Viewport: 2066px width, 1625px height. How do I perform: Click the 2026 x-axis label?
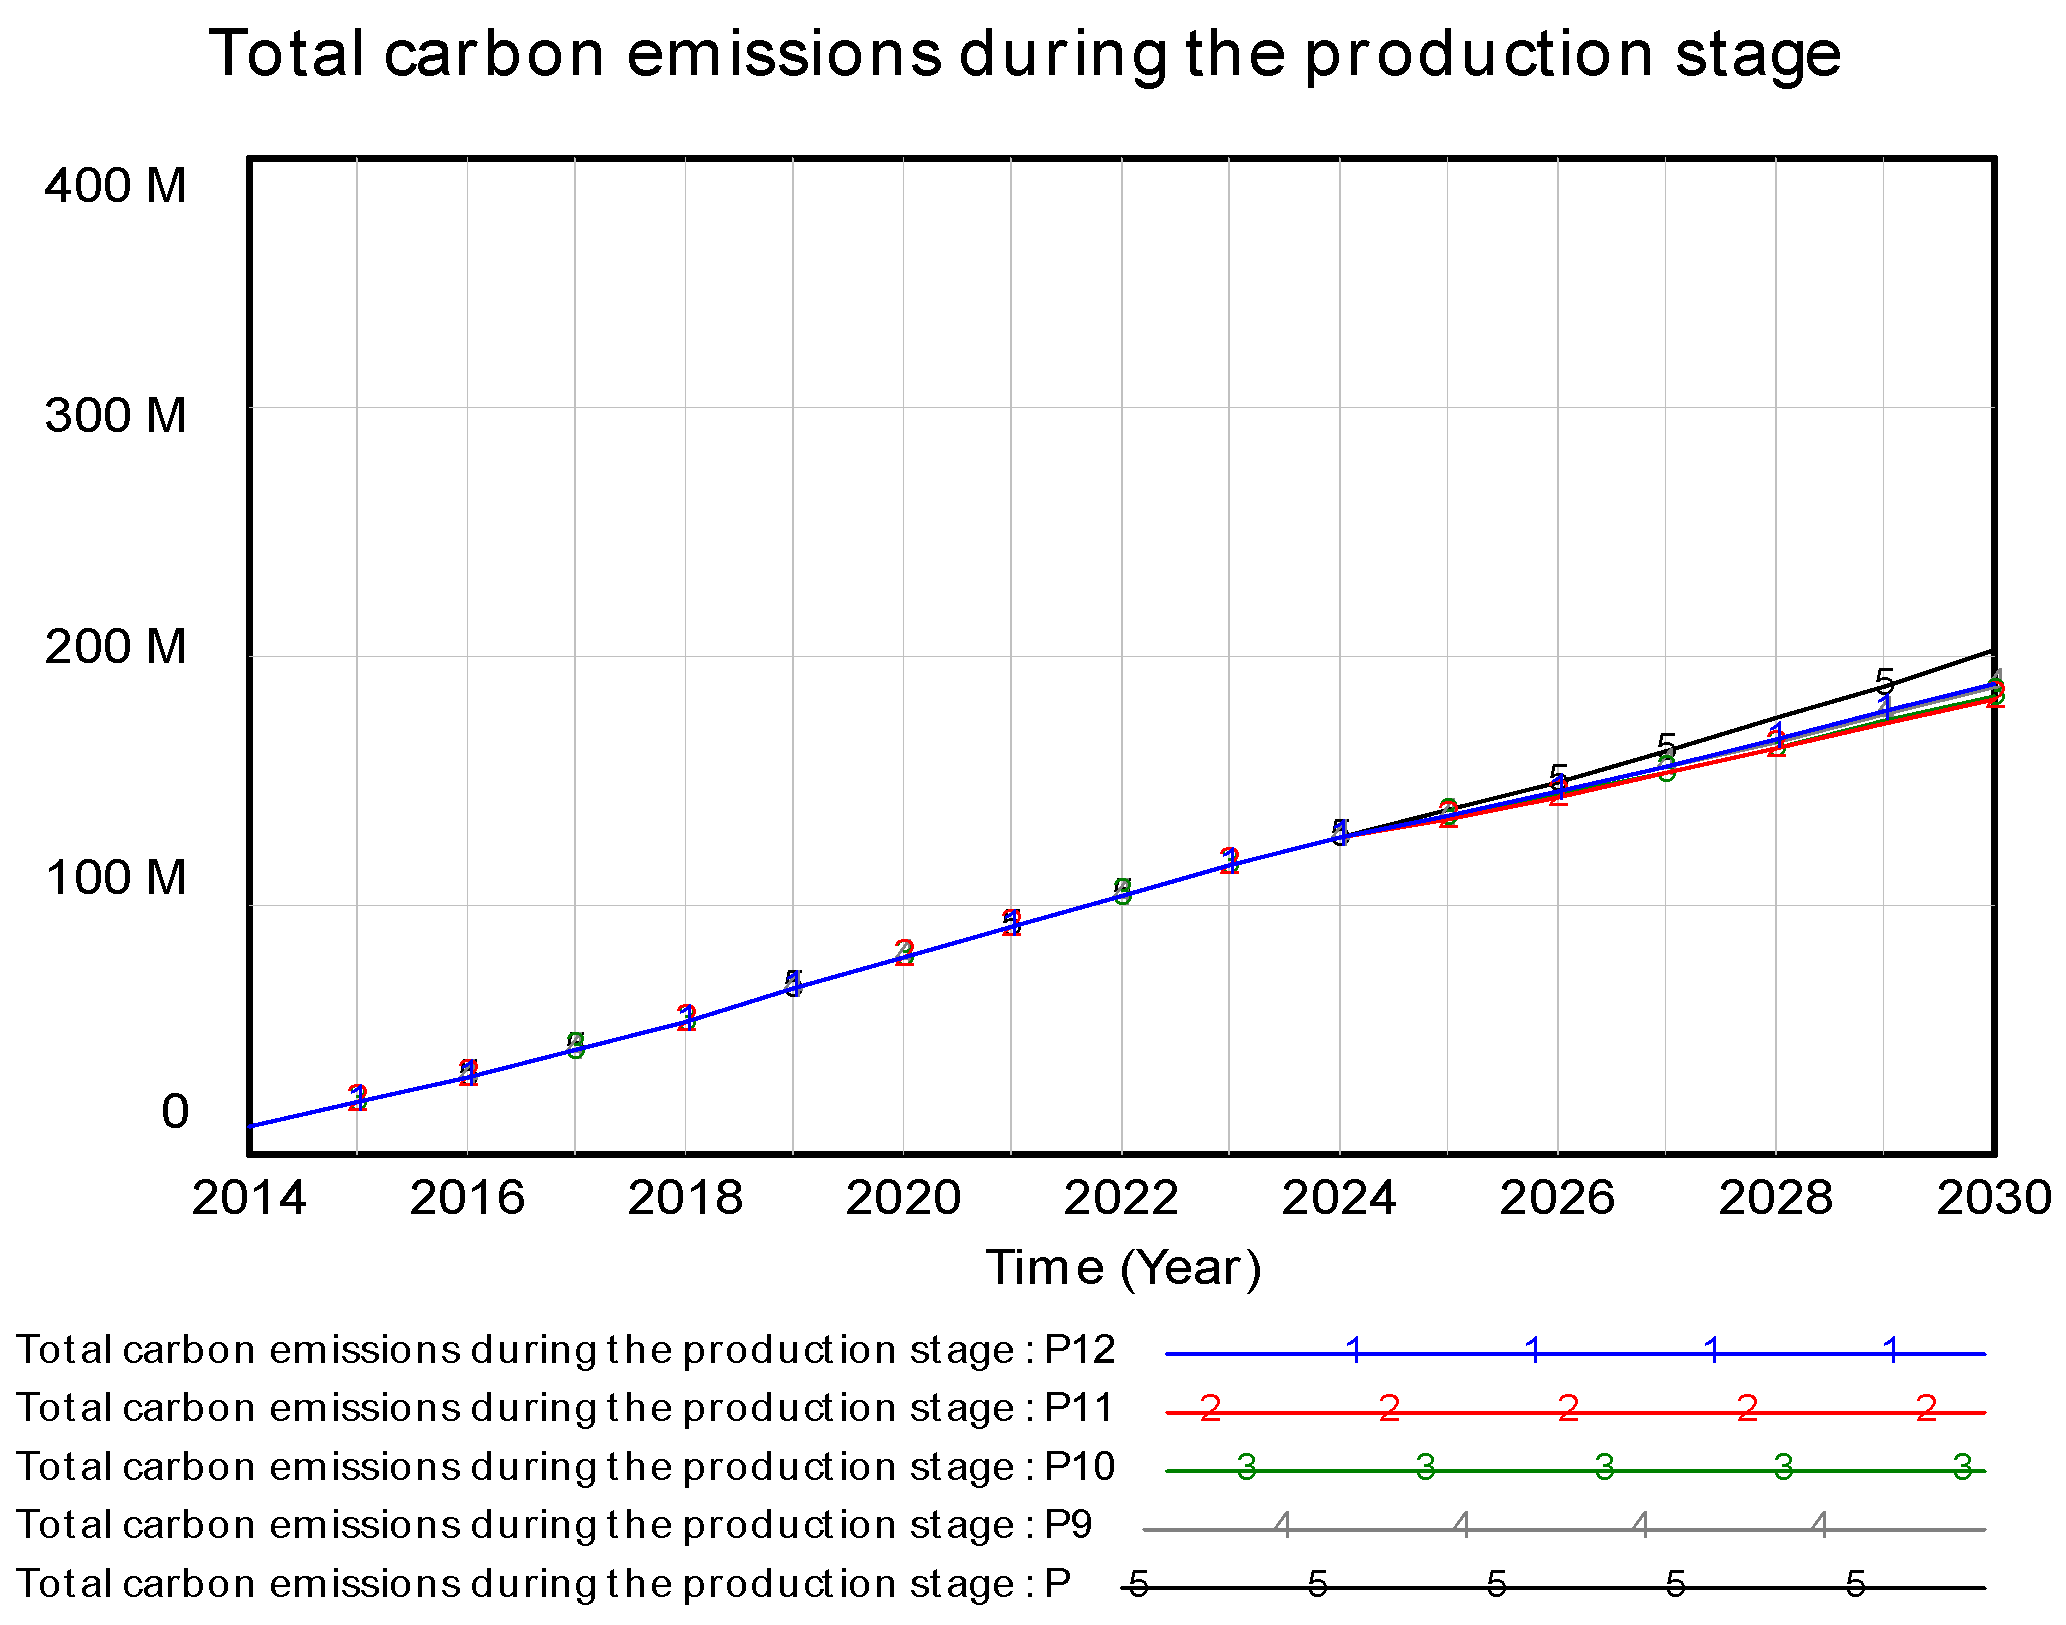(x=1557, y=1198)
